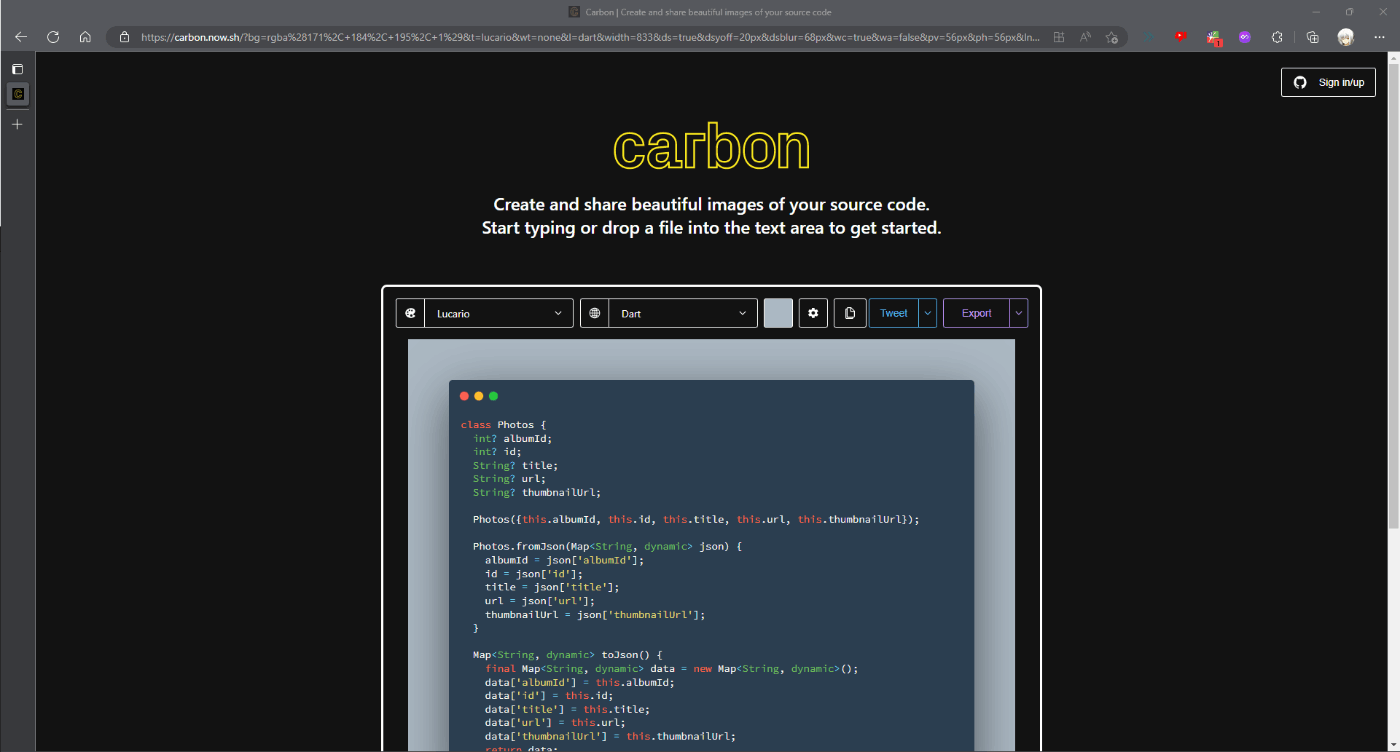The height and width of the screenshot is (752, 1400).
Task: Click the carbon logo heading
Action: pyautogui.click(x=711, y=148)
